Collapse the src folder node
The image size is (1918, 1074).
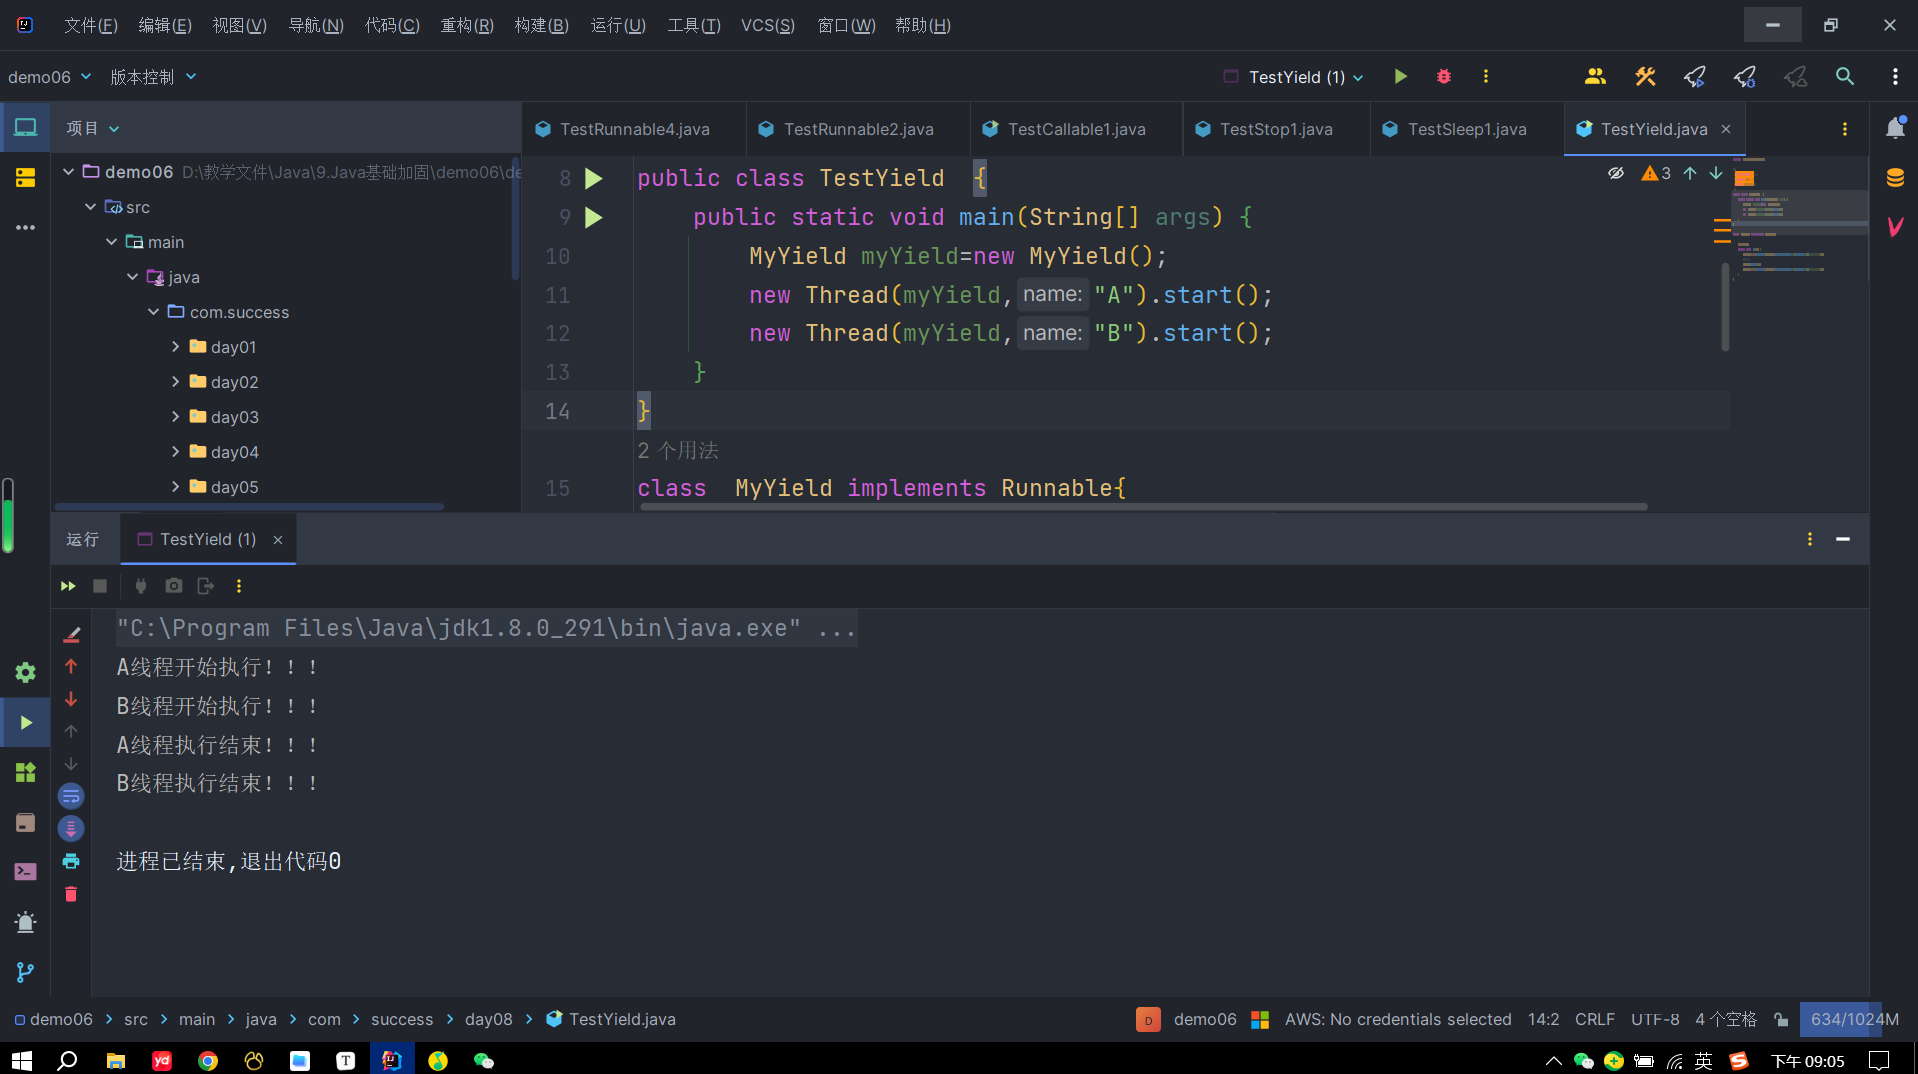90,207
